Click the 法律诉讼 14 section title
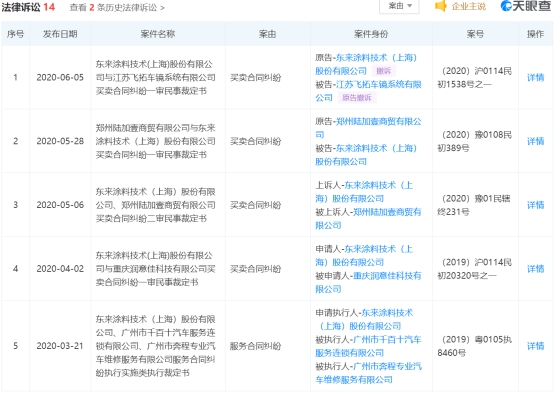The width and height of the screenshot is (554, 393). click(28, 7)
